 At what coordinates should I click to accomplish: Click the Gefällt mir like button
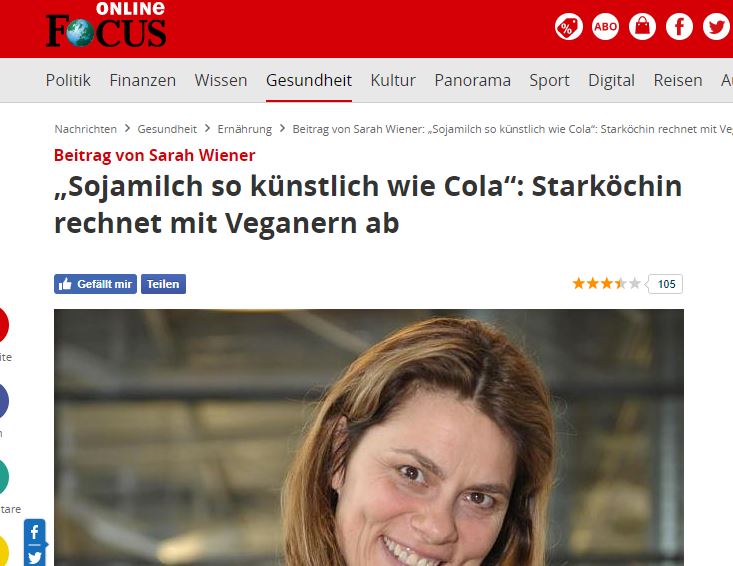click(95, 284)
